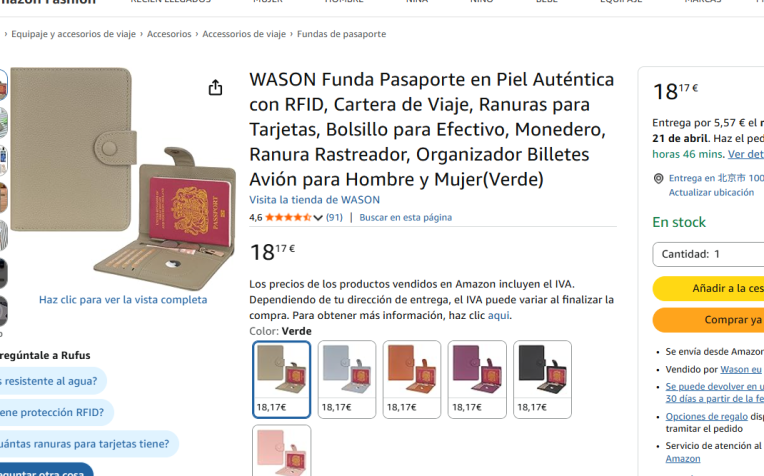Pick the purple passport cover variant
The image size is (764, 476).
click(x=477, y=379)
